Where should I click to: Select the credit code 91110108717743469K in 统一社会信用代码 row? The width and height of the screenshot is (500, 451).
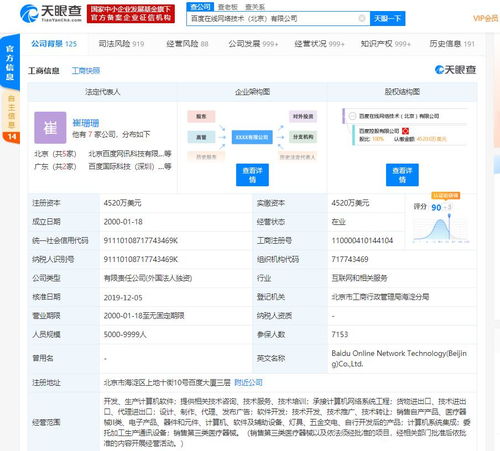(141, 240)
